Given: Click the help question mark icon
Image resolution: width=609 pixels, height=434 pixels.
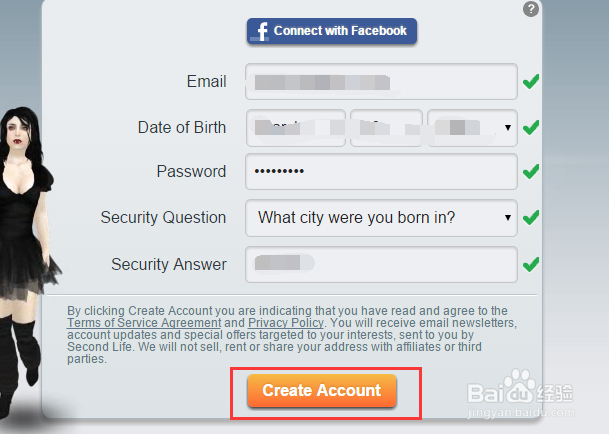Looking at the screenshot, I should (x=531, y=9).
